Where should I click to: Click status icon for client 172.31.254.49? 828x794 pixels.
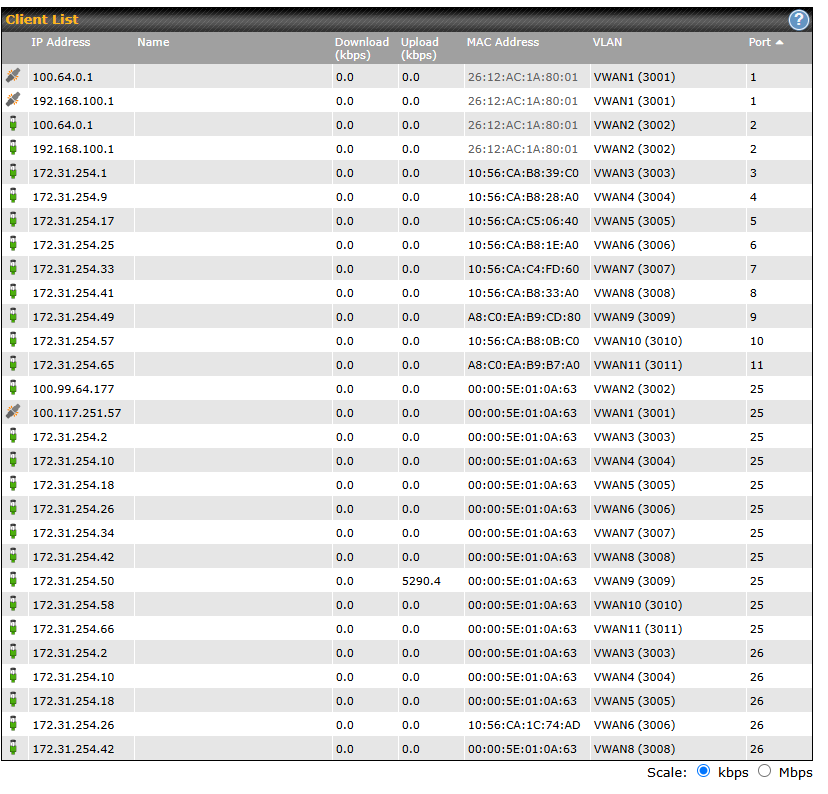click(14, 316)
